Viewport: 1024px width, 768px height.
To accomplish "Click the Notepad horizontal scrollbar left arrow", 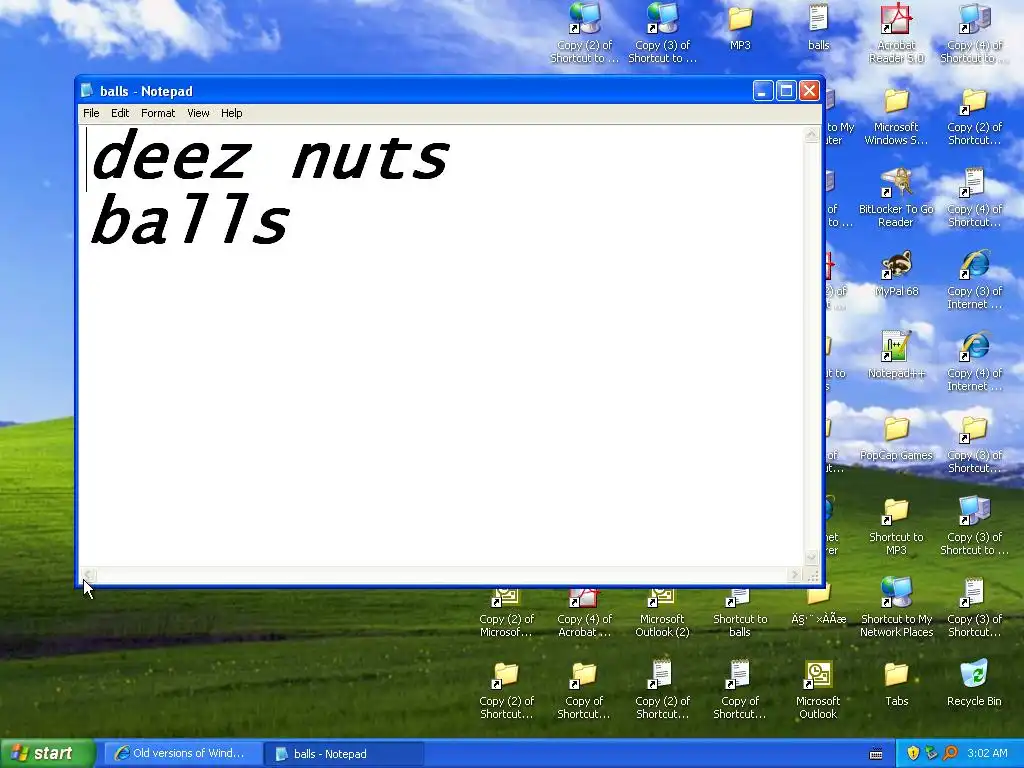I will click(89, 575).
